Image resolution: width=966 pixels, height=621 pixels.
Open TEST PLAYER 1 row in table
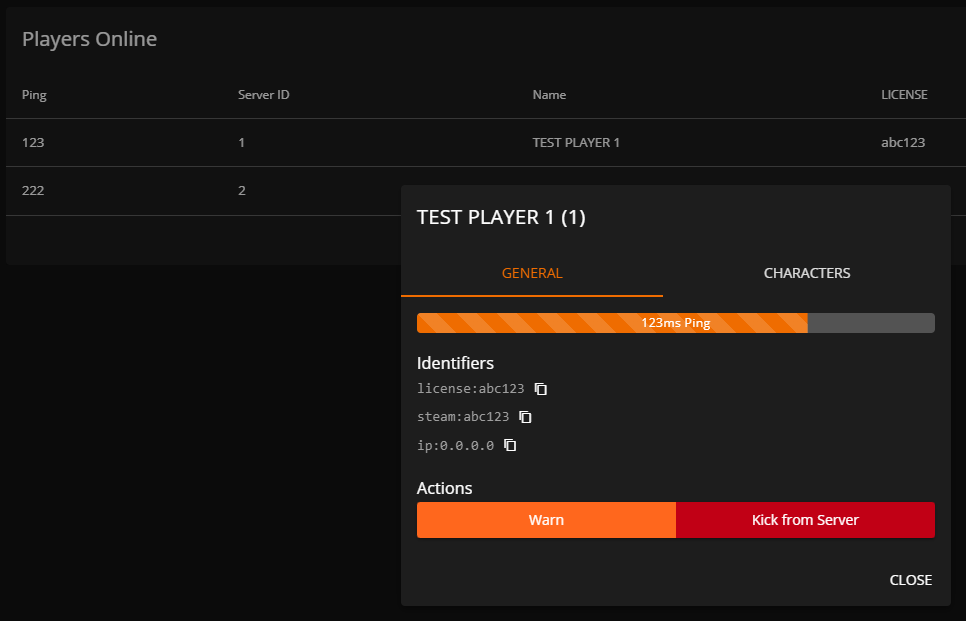[x=576, y=143]
